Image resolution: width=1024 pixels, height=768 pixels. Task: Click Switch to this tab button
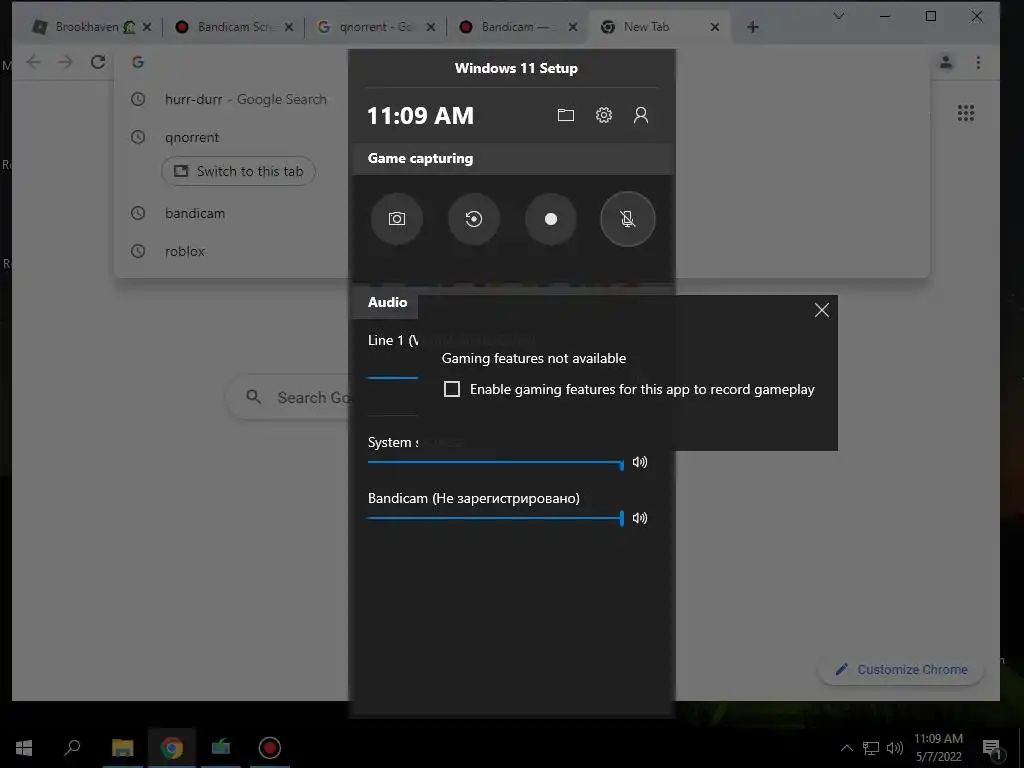tap(238, 171)
